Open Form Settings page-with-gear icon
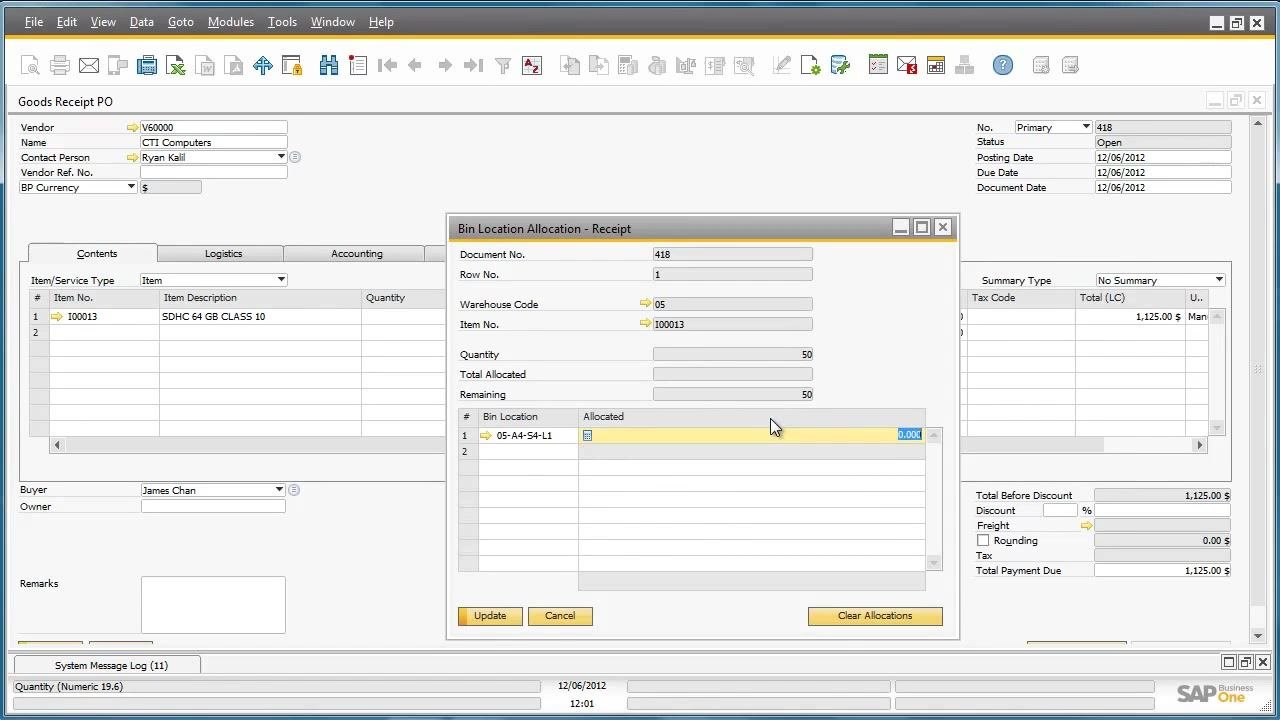1280x720 pixels. [811, 66]
